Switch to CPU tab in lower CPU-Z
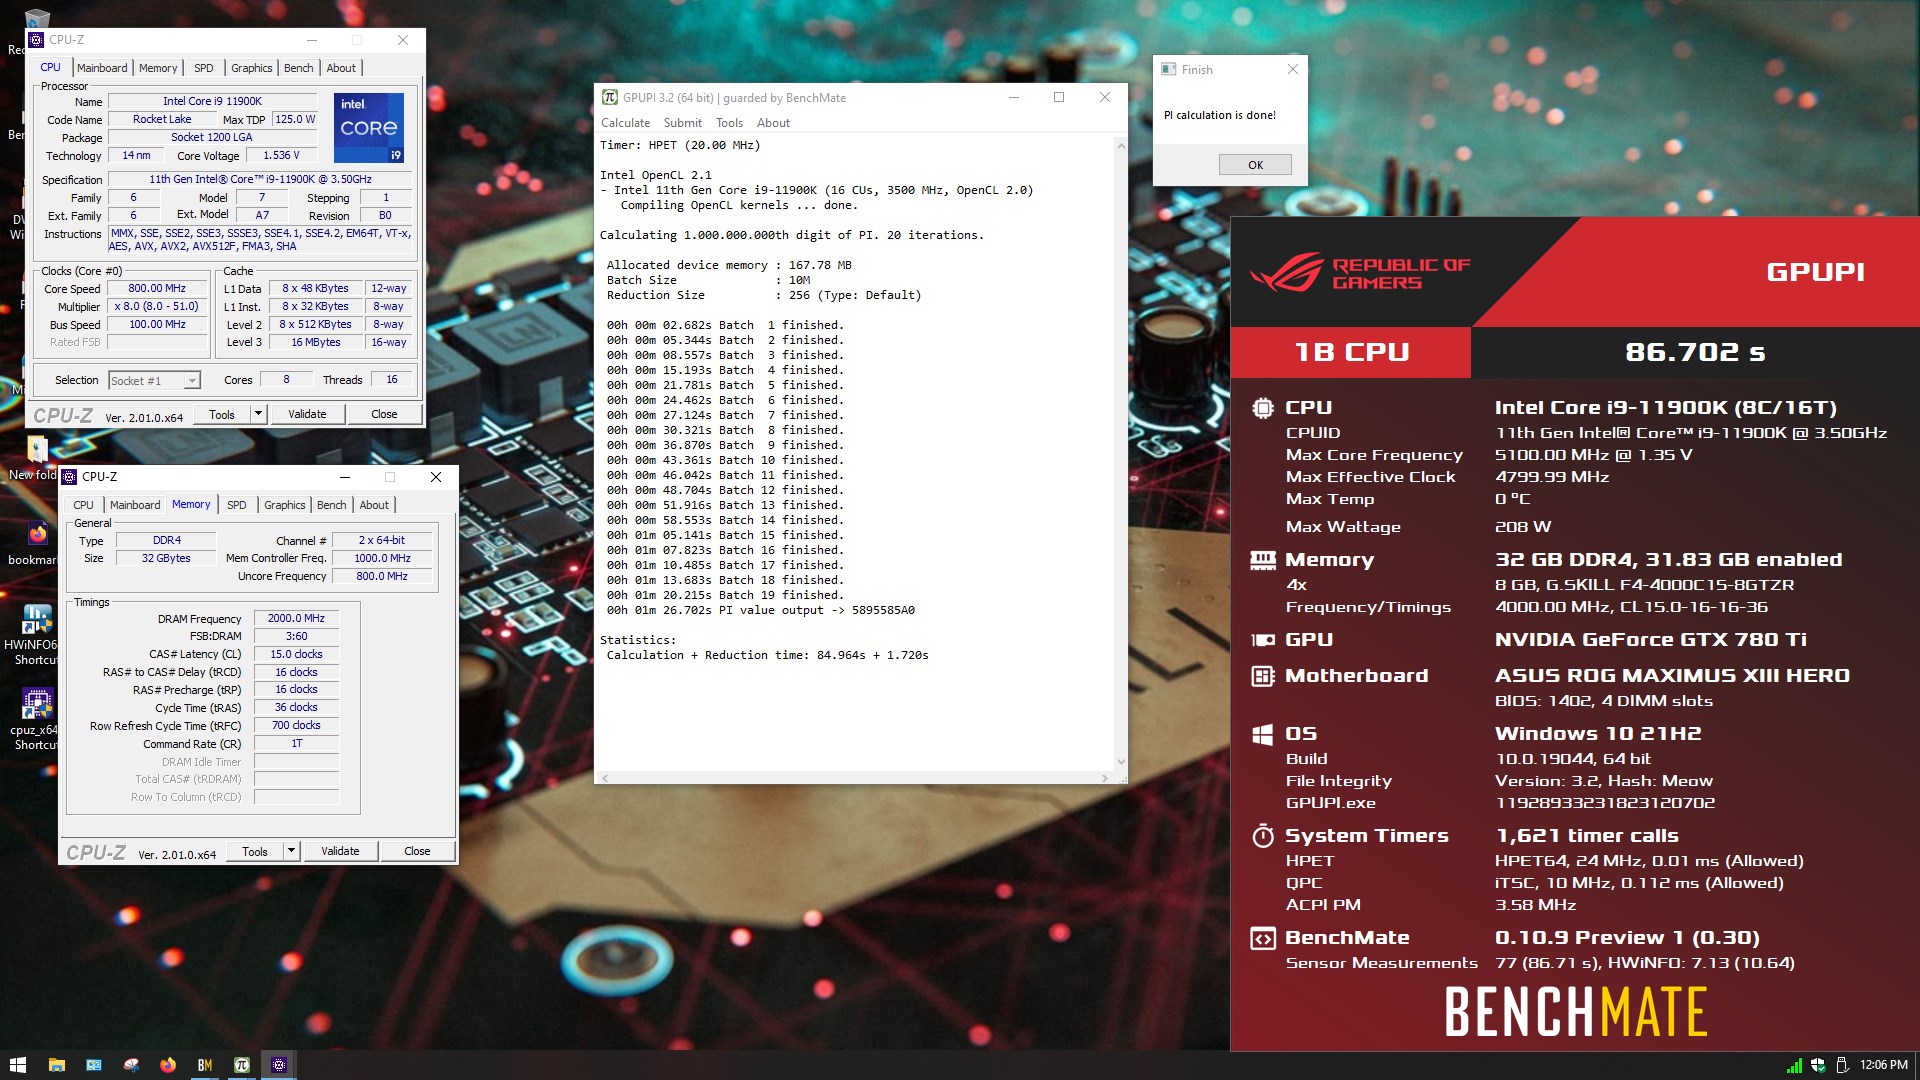This screenshot has height=1080, width=1920. [x=83, y=505]
